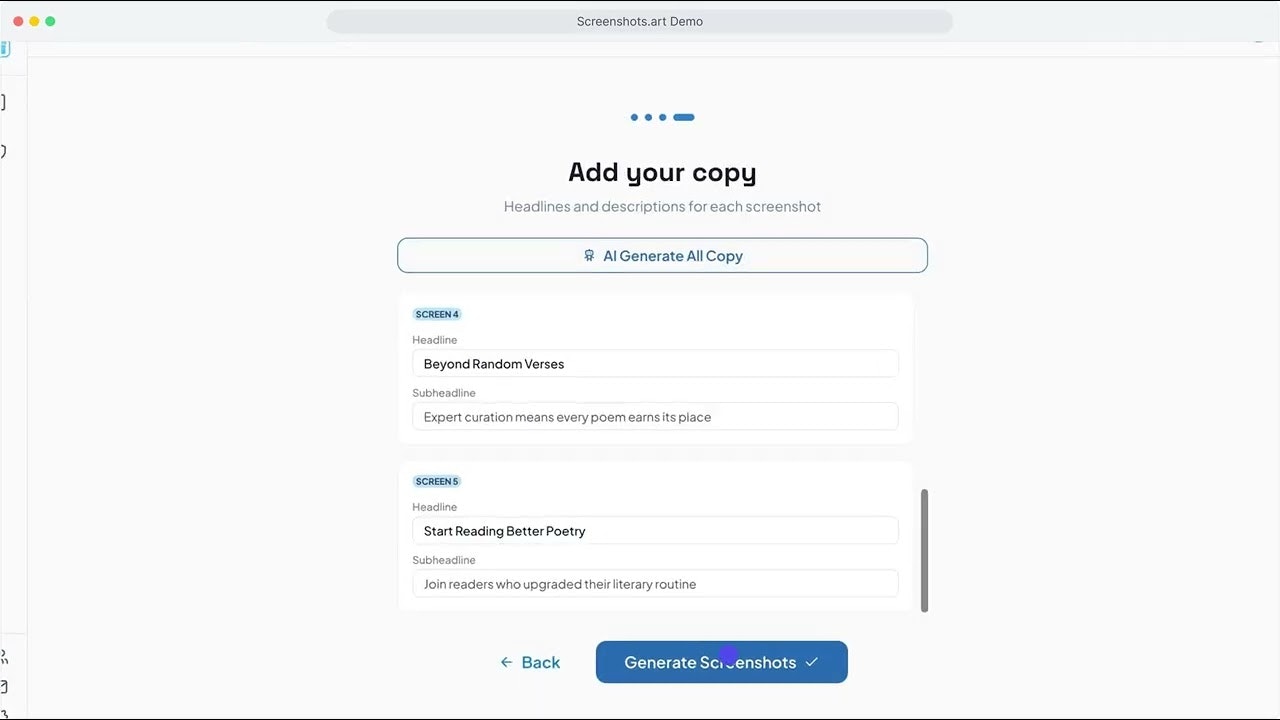Edit the Screen 4 Subheadline about expert curation
1280x720 pixels.
click(x=655, y=417)
